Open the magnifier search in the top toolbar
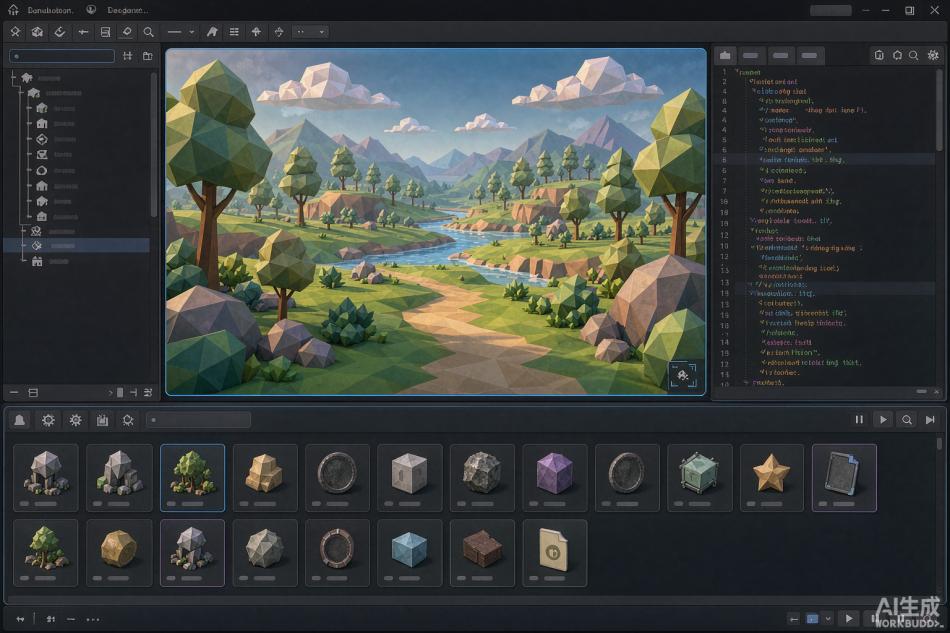This screenshot has height=633, width=950. [148, 31]
